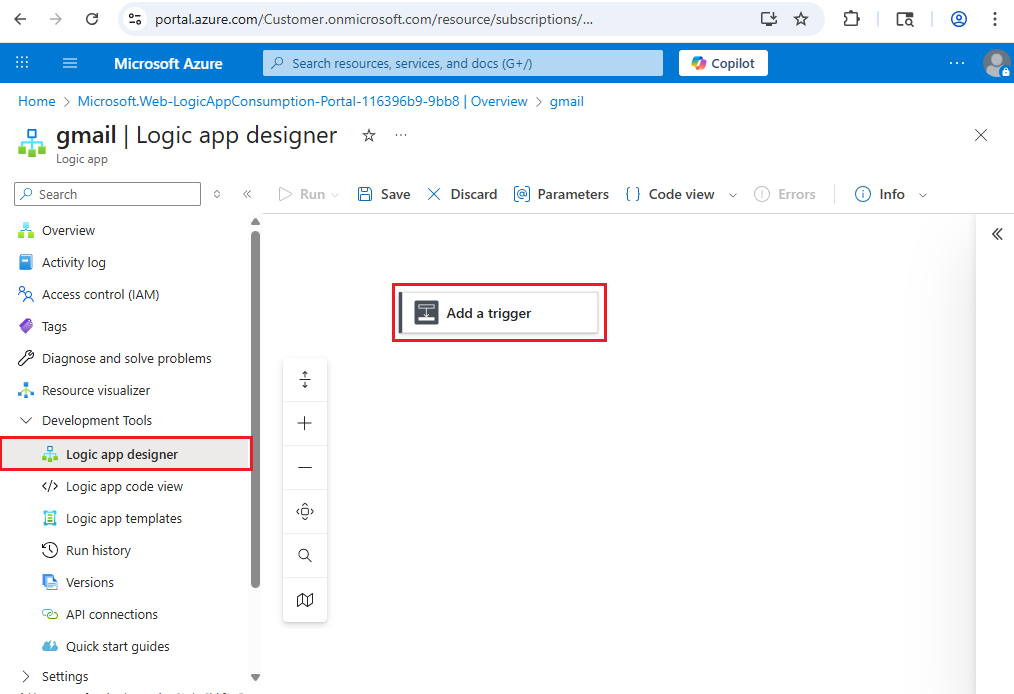Zoom out of the designer canvas

[x=305, y=466]
